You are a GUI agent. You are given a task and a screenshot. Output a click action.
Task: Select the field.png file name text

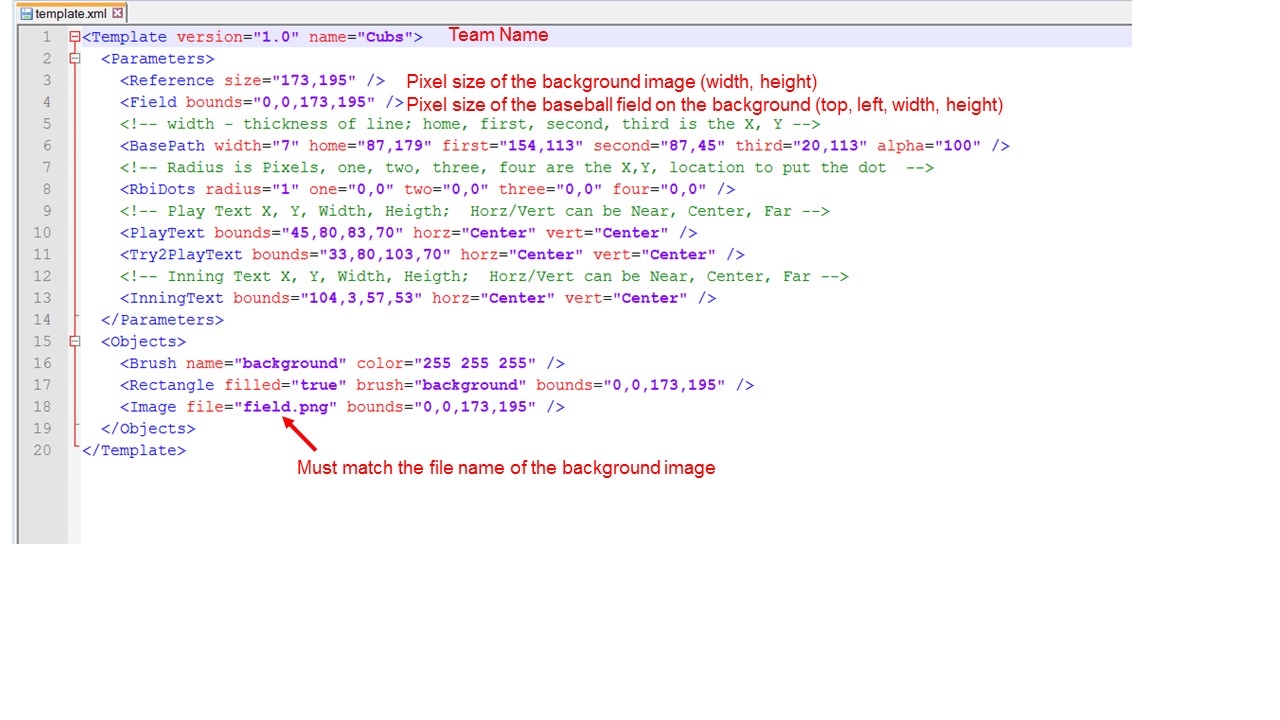[x=286, y=406]
